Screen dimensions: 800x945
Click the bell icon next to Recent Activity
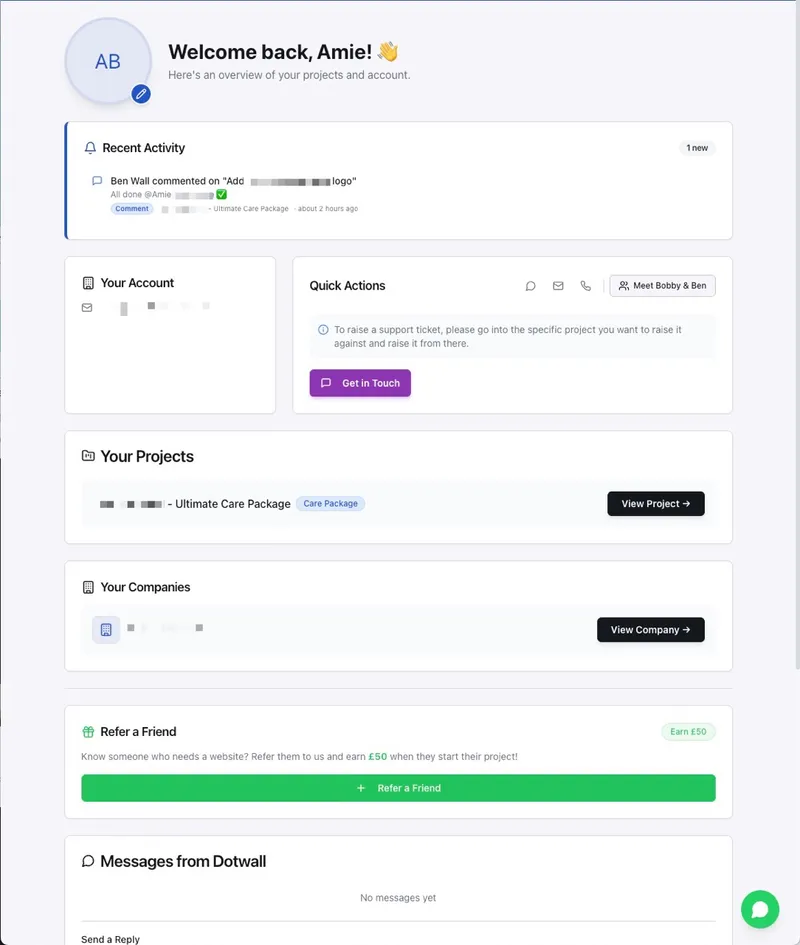pos(89,147)
